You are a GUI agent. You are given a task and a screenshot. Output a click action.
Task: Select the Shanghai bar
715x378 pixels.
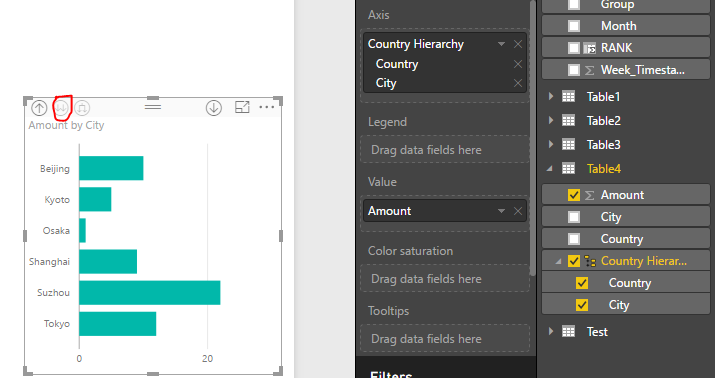(x=108, y=262)
